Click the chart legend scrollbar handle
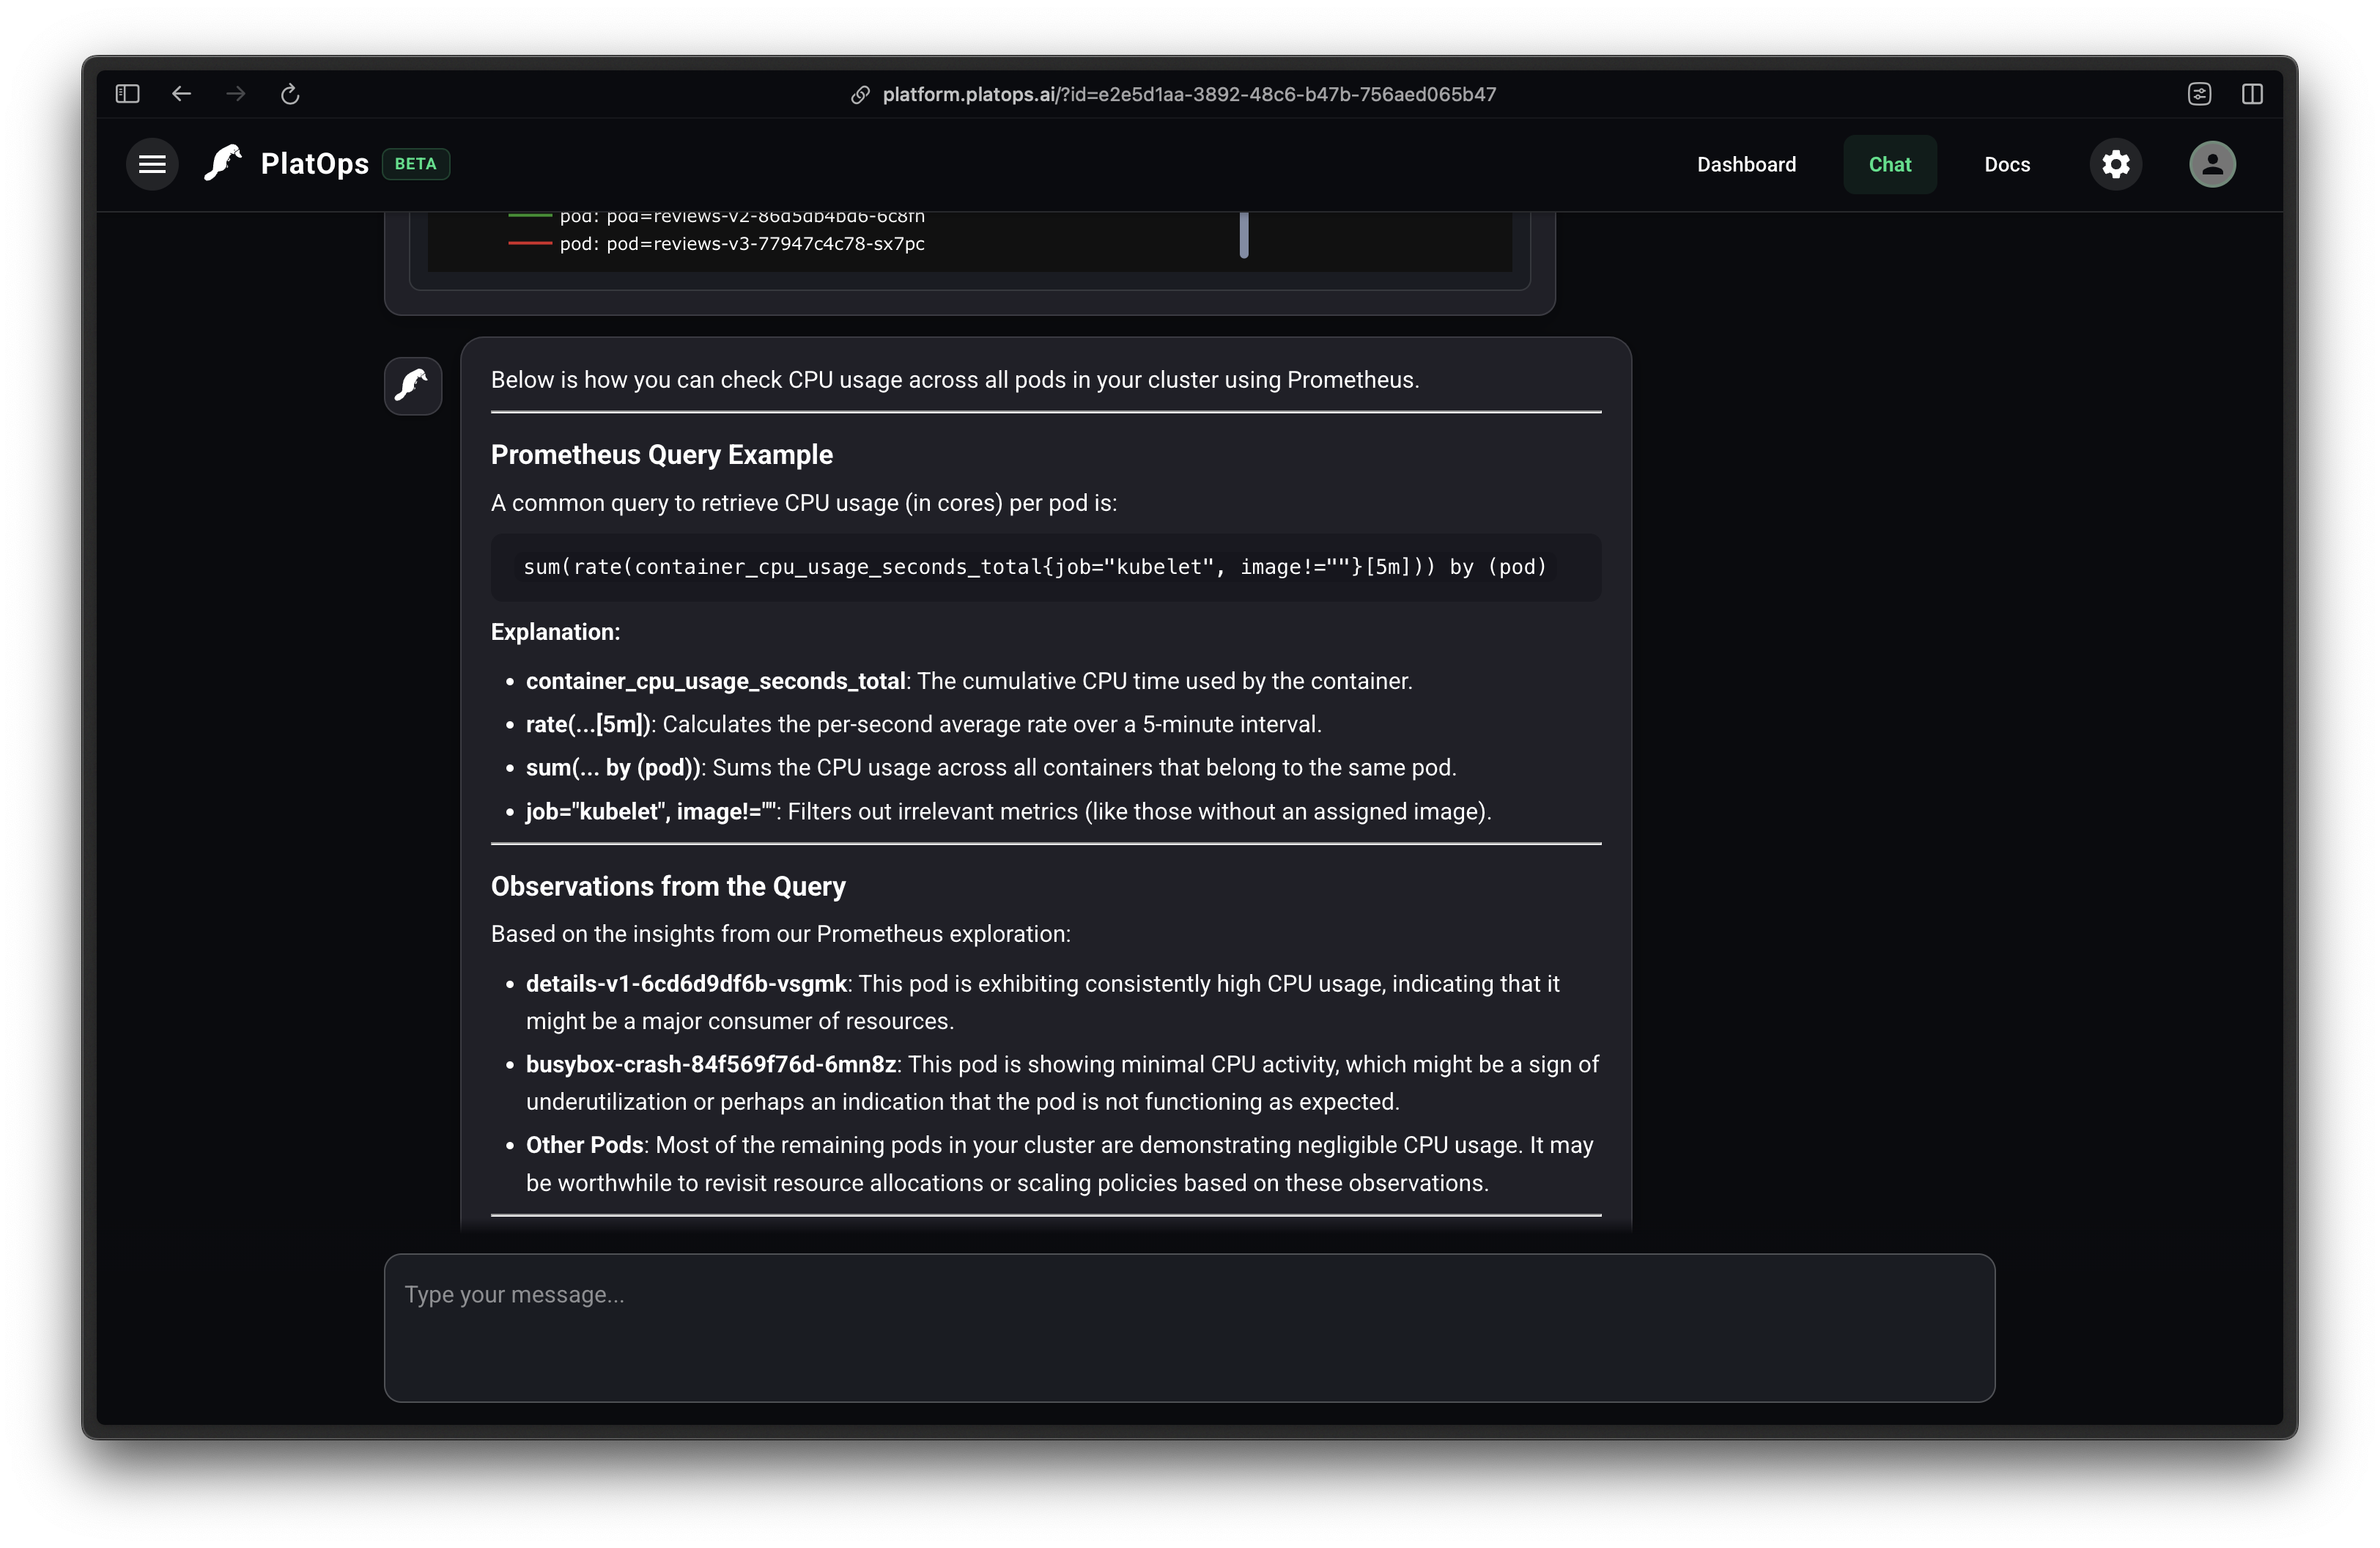Image resolution: width=2380 pixels, height=1548 pixels. 1244,235
